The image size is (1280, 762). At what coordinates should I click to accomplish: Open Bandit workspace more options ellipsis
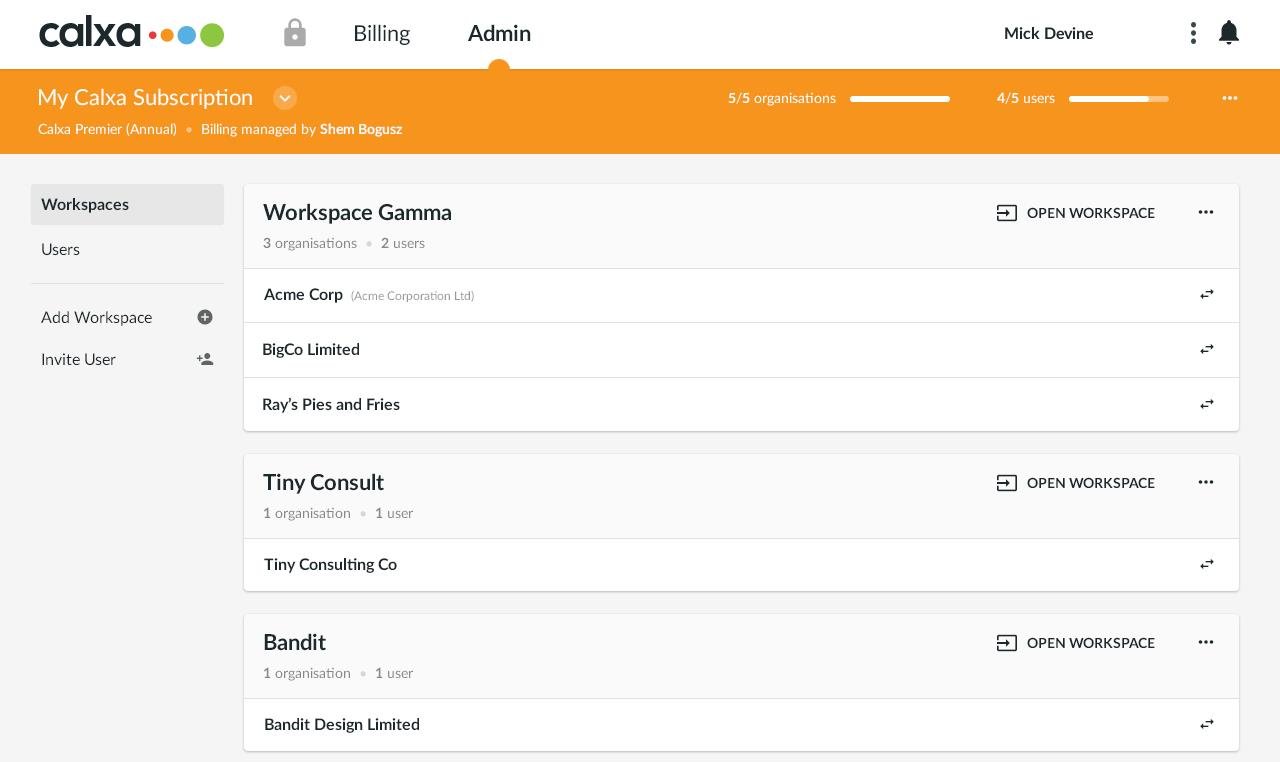click(1206, 642)
